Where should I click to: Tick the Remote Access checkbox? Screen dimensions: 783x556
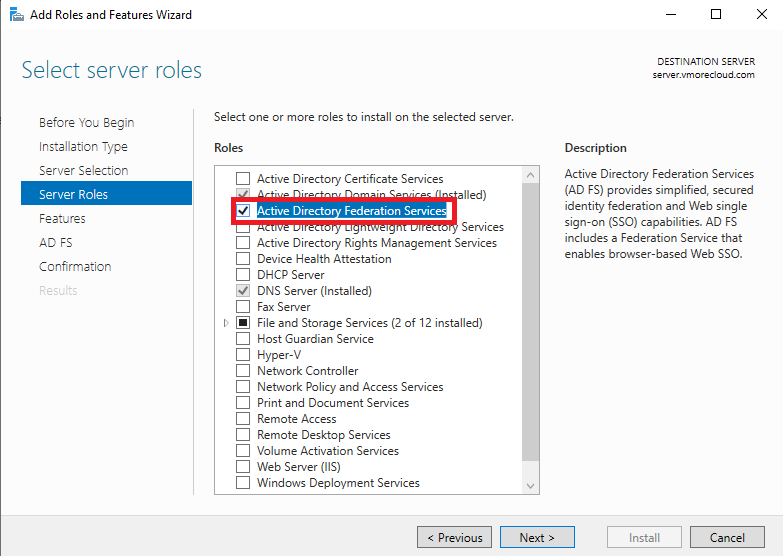pyautogui.click(x=243, y=418)
